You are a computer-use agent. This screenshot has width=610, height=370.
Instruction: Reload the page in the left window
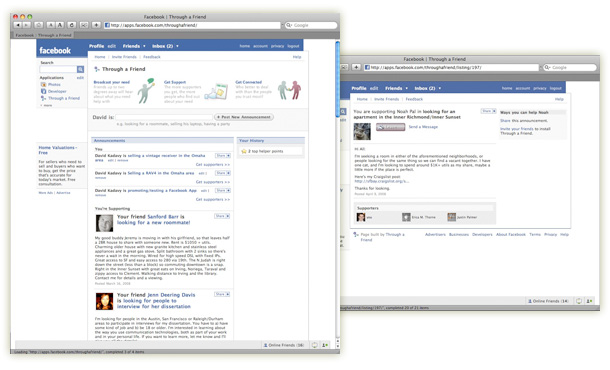click(x=72, y=25)
